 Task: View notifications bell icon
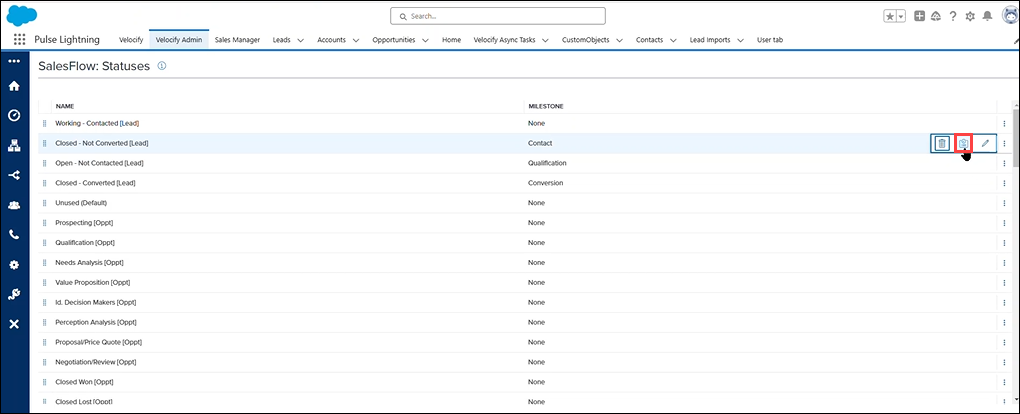pyautogui.click(x=987, y=16)
